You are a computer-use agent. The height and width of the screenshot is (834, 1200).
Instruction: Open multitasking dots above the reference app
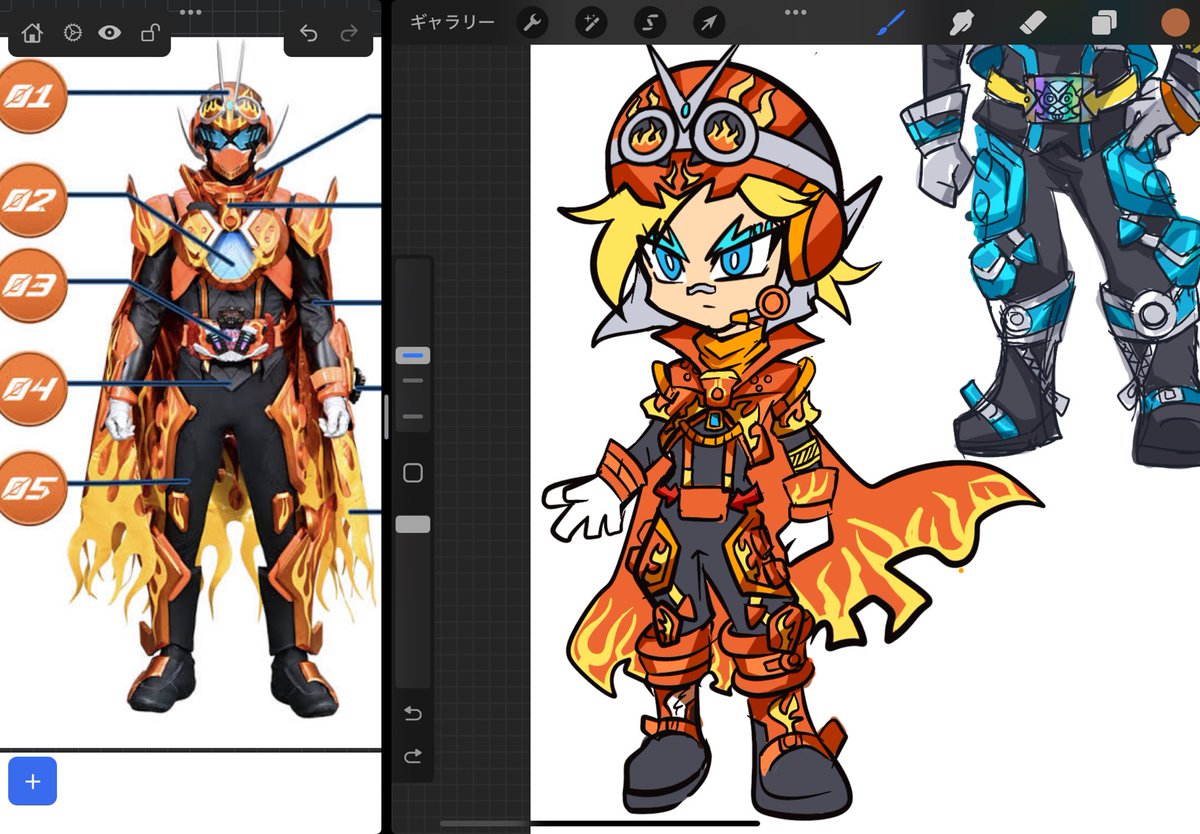pyautogui.click(x=190, y=12)
